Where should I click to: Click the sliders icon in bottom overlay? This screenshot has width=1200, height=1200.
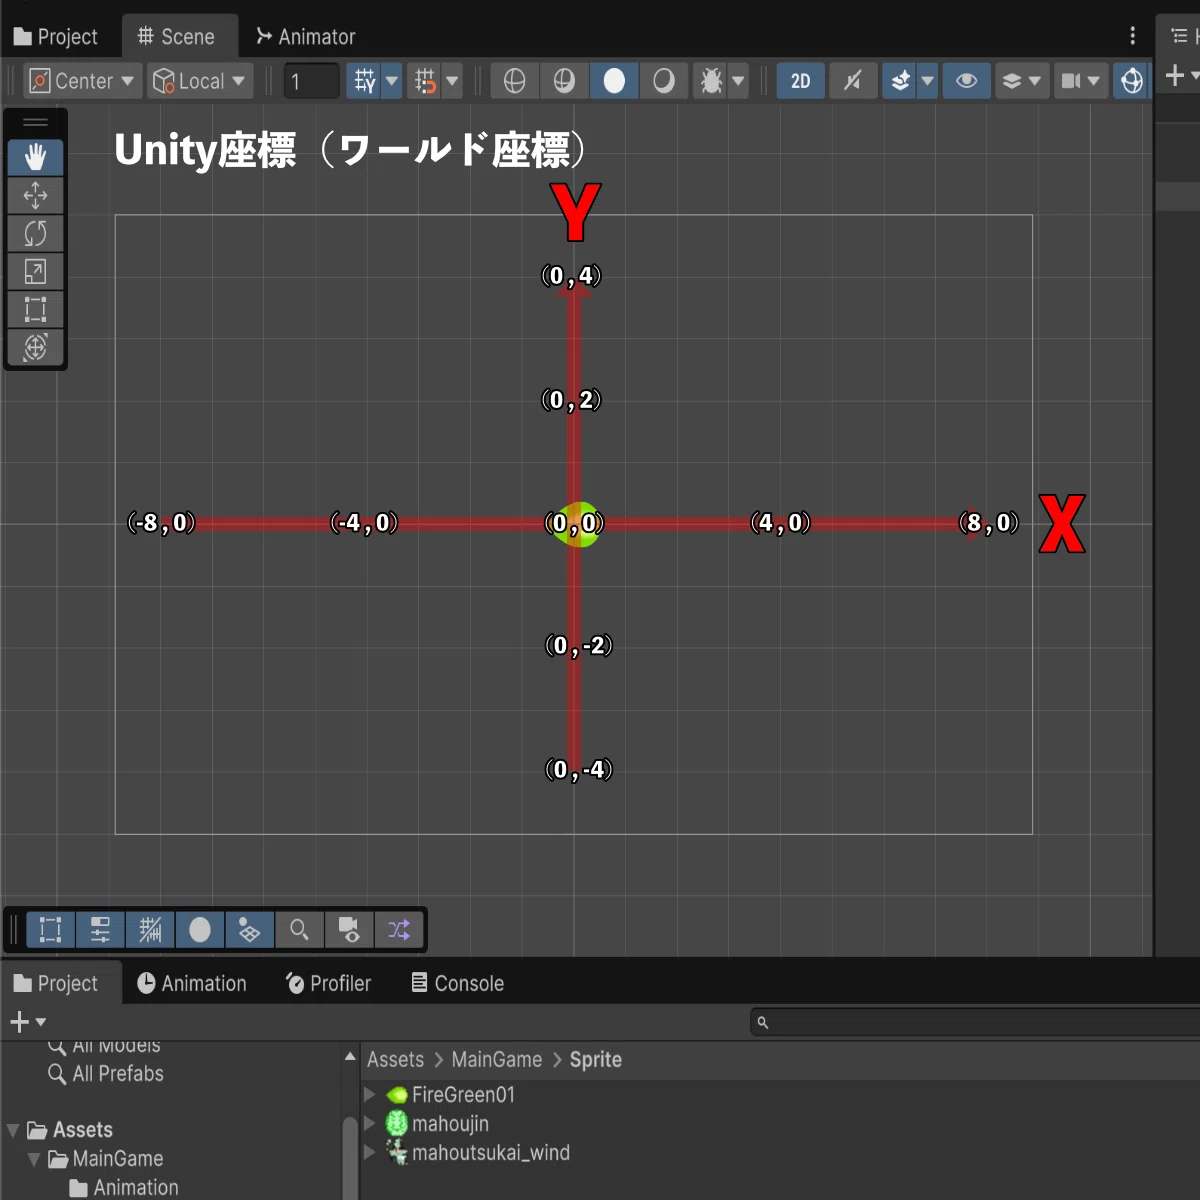pyautogui.click(x=100, y=930)
